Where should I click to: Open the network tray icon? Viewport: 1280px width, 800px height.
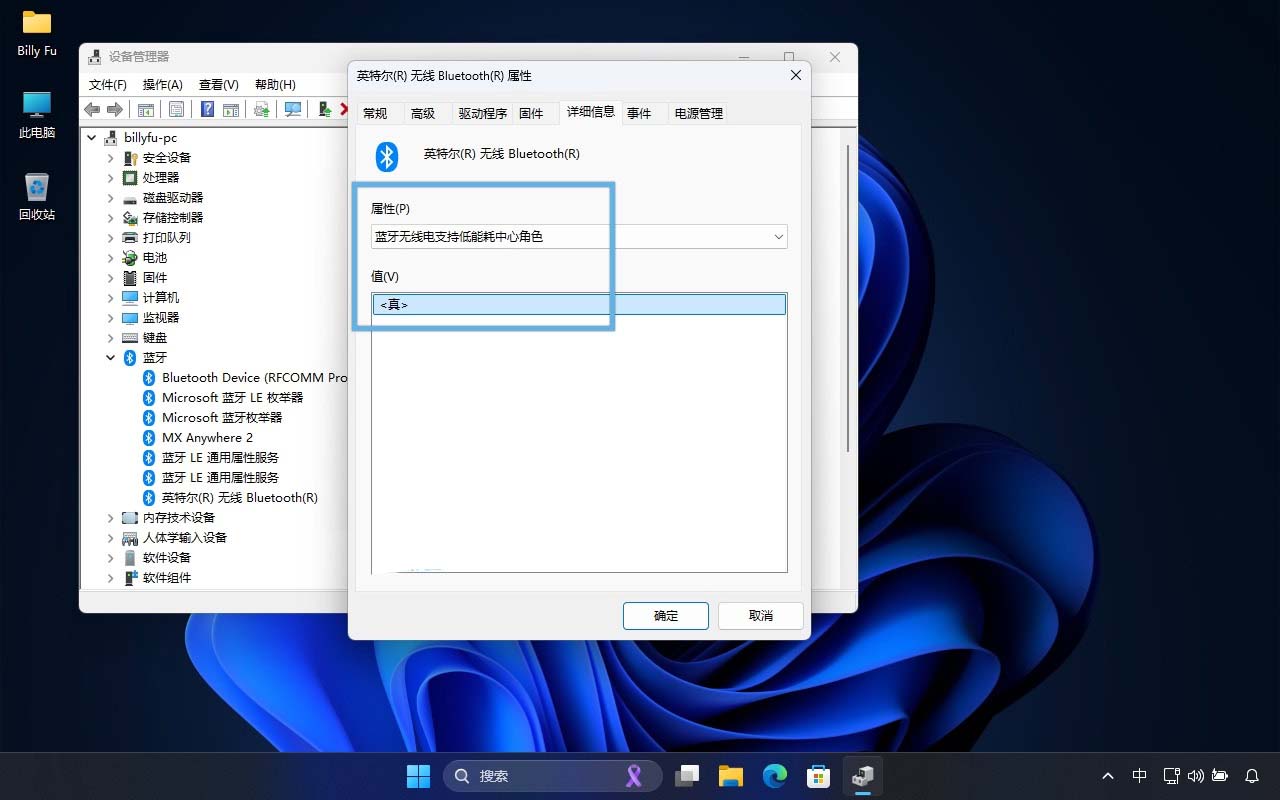[1172, 776]
